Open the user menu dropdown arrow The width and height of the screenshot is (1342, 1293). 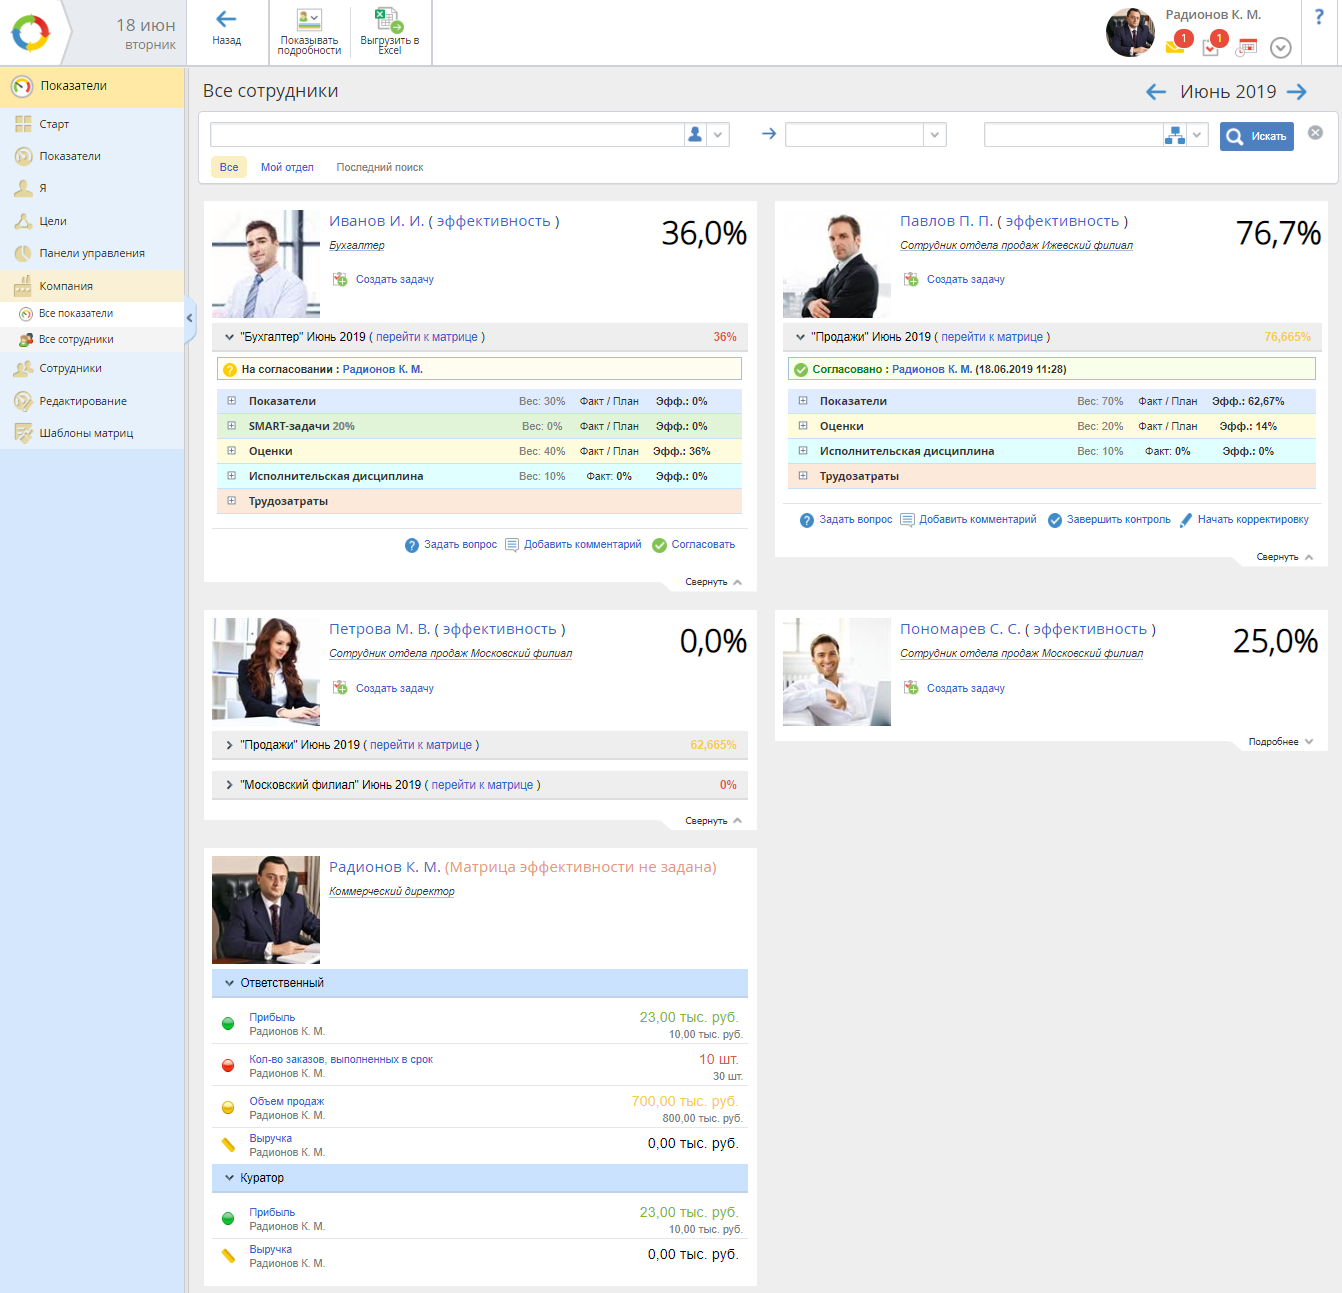(1280, 48)
